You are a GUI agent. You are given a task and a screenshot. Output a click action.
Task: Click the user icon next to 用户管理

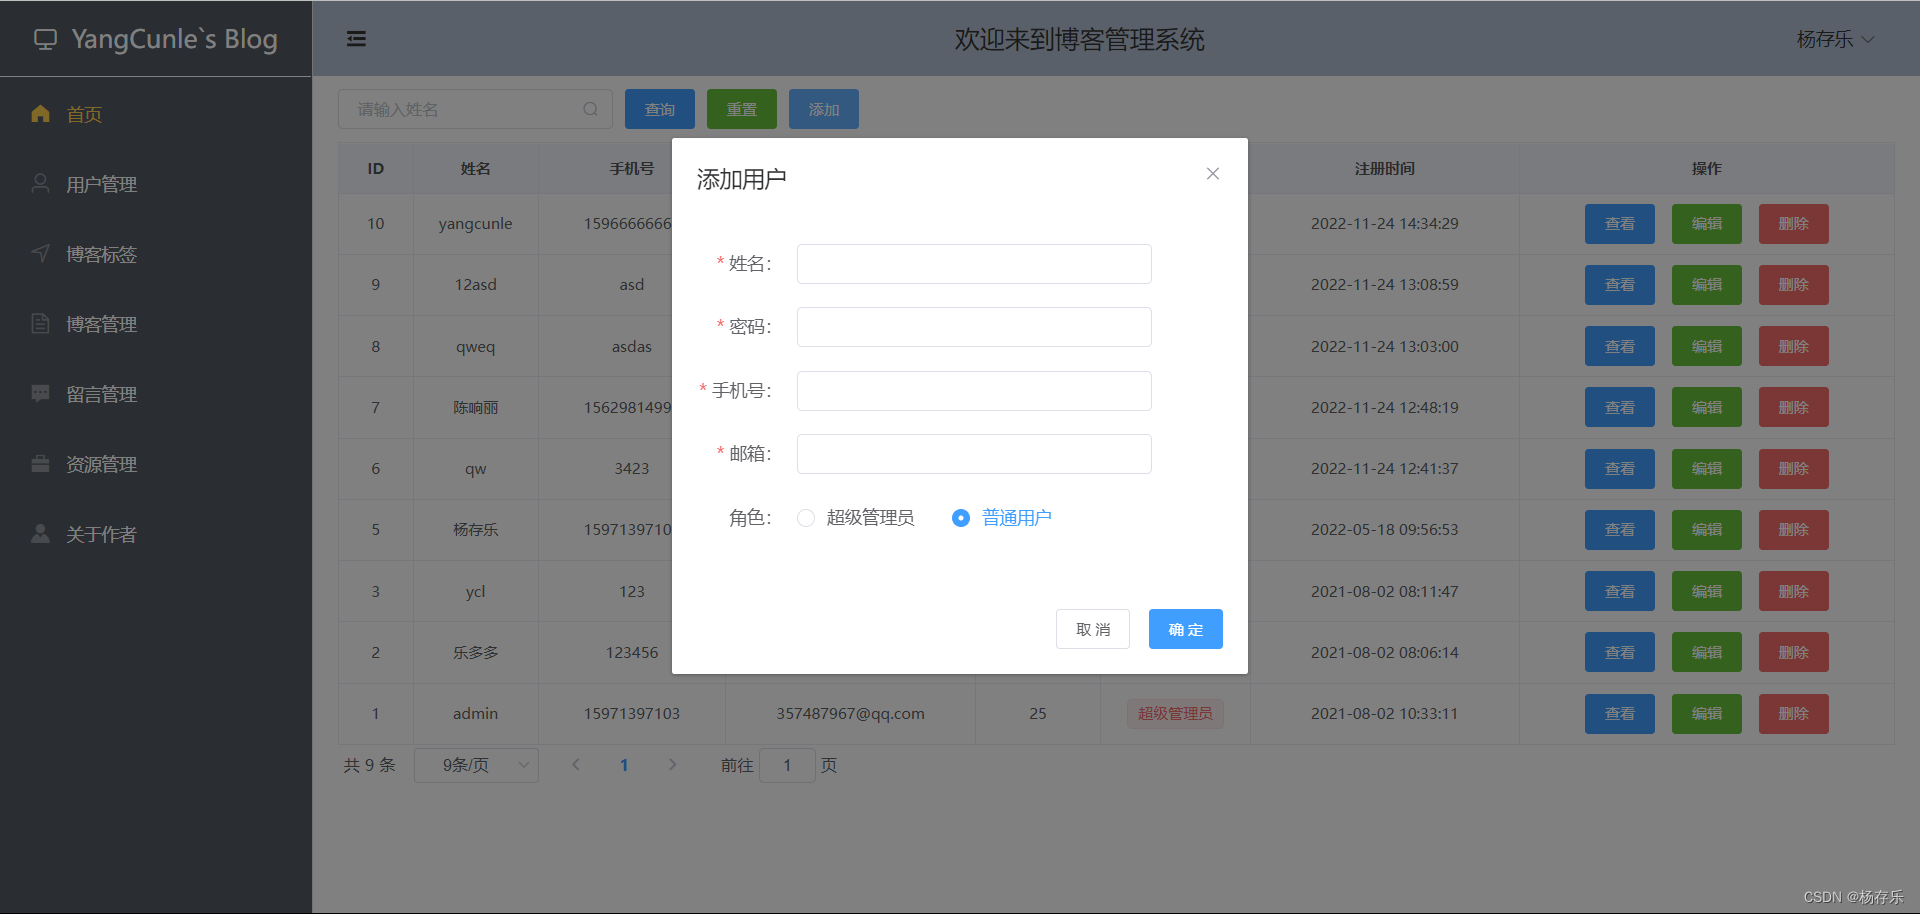(40, 184)
